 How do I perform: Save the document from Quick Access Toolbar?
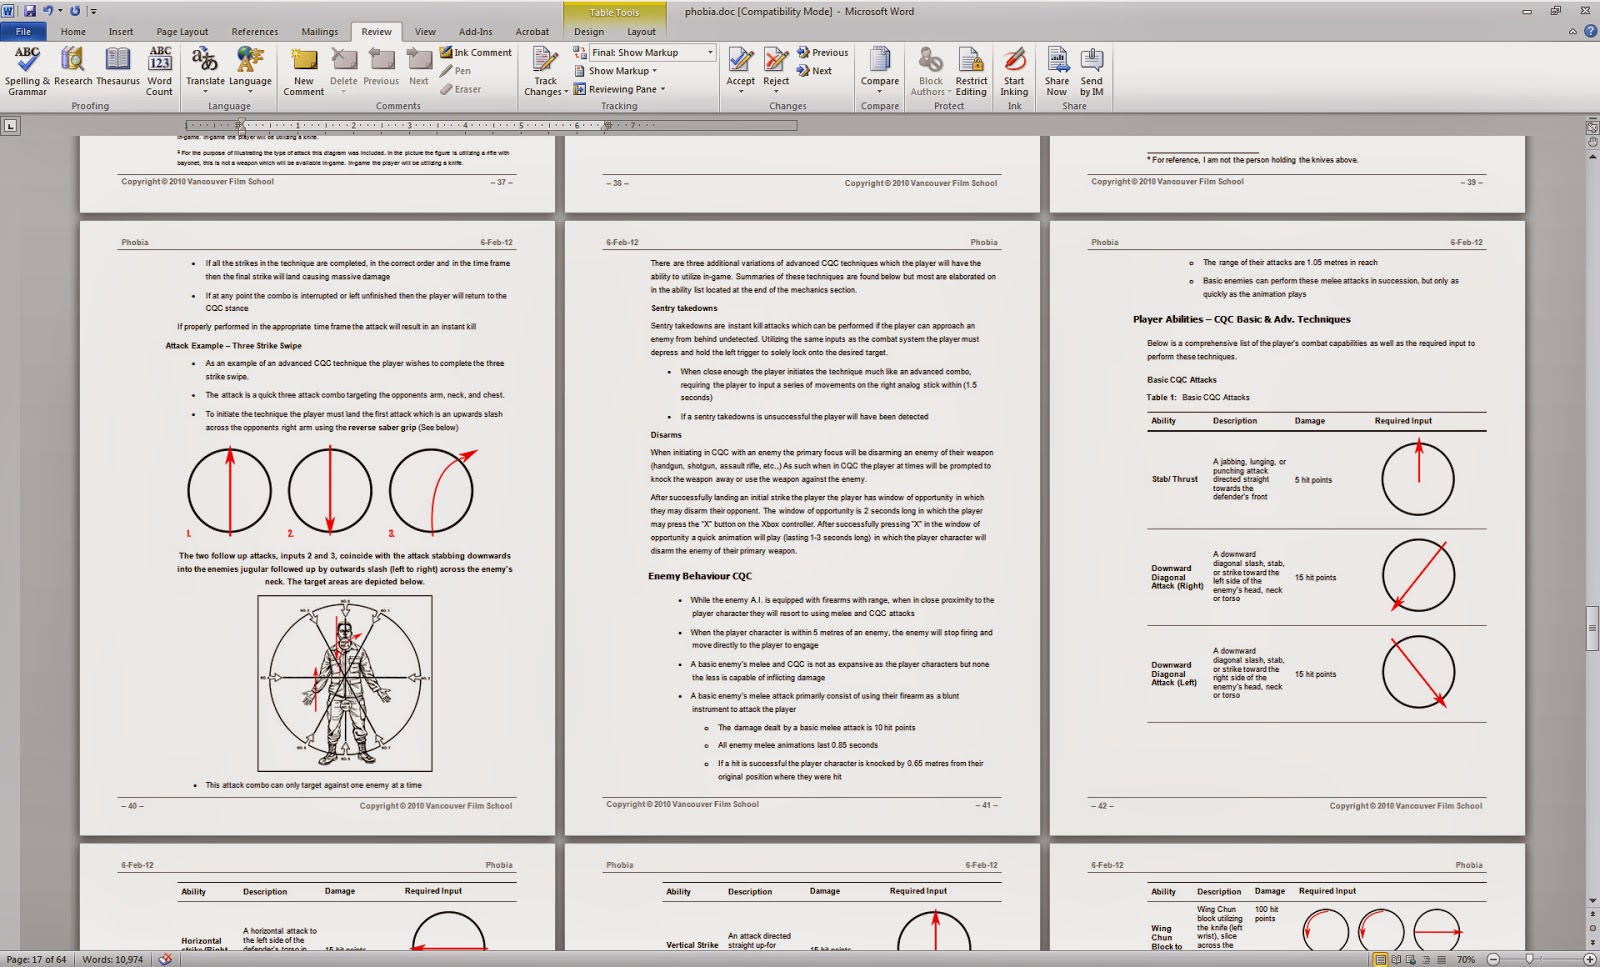pyautogui.click(x=30, y=11)
